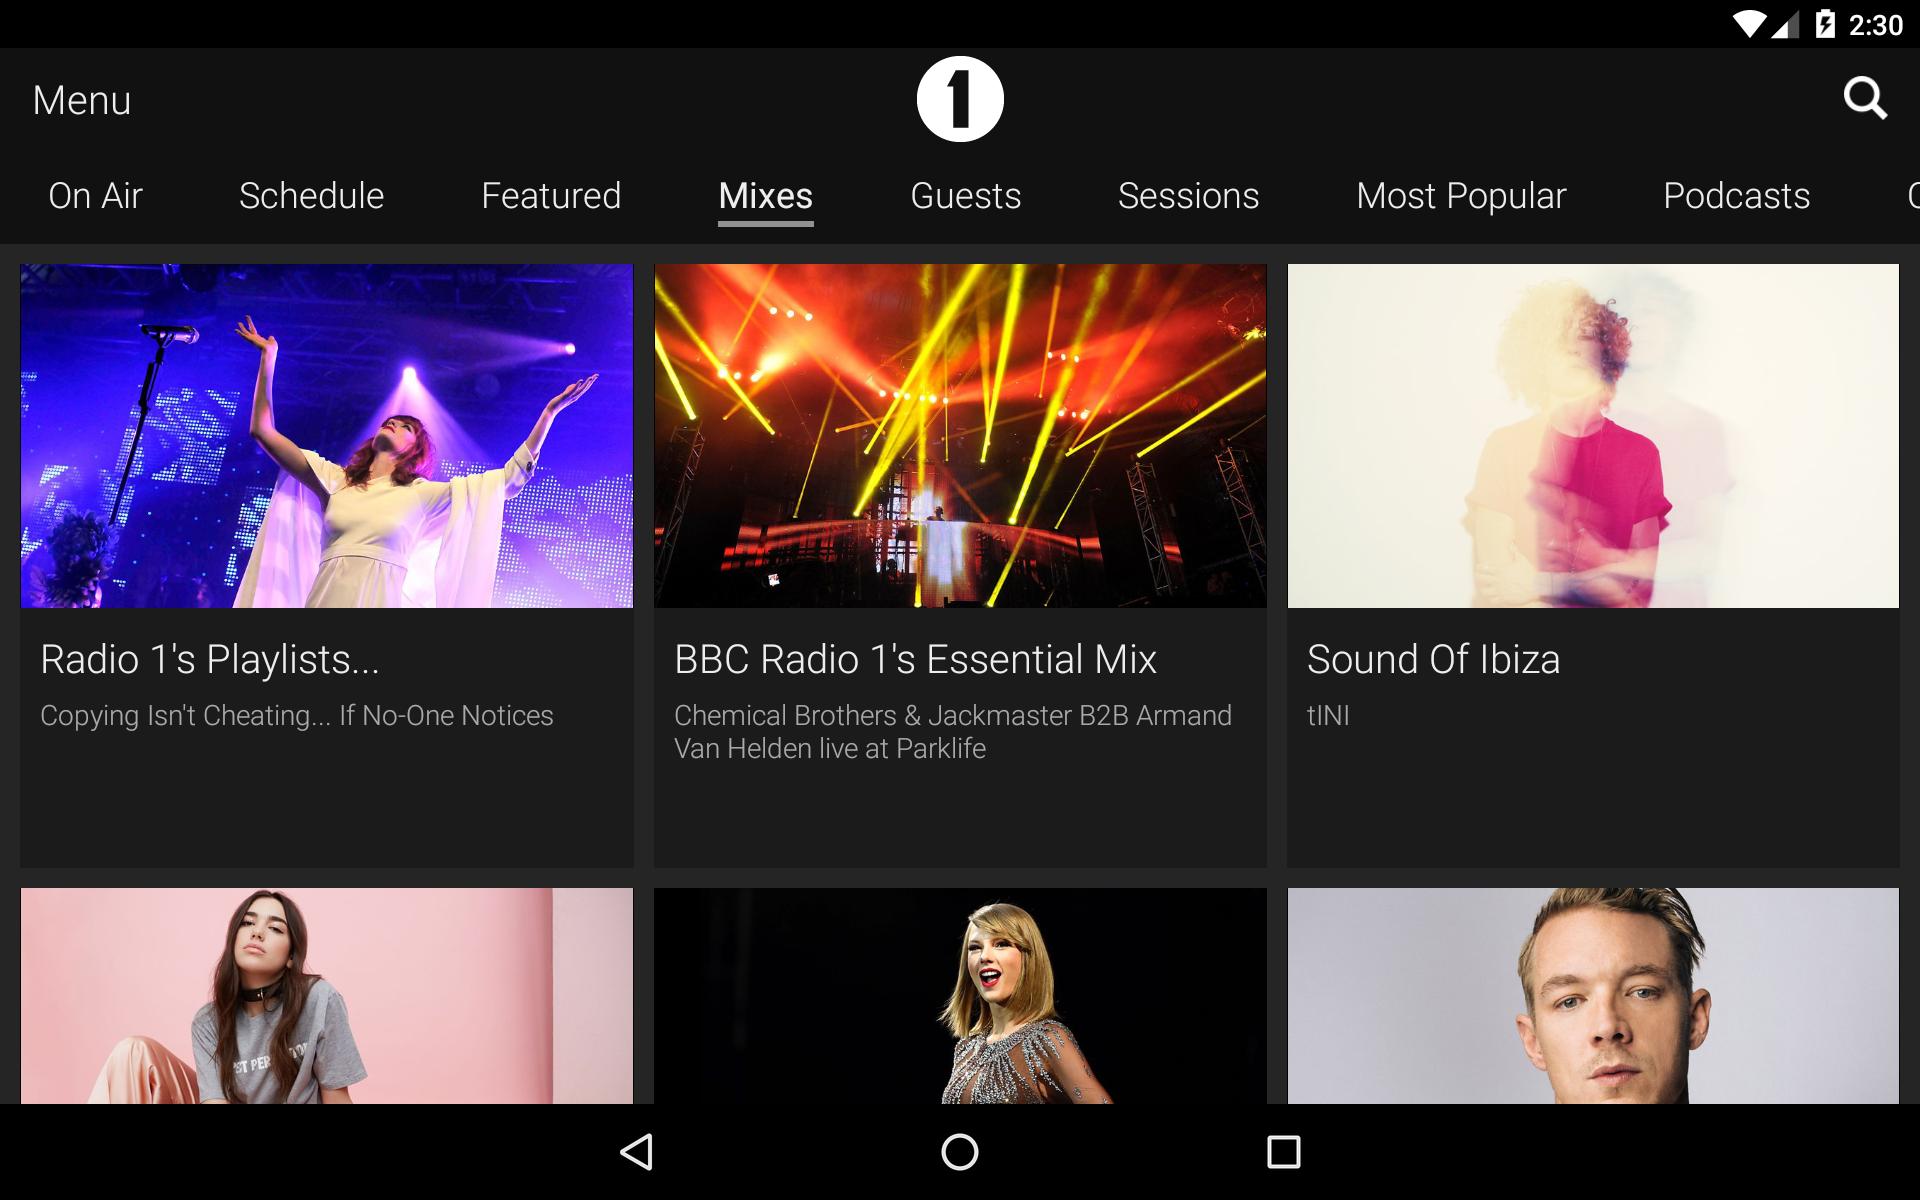Select the Radio 1's Playlists... title
The image size is (1920, 1200).
click(210, 660)
